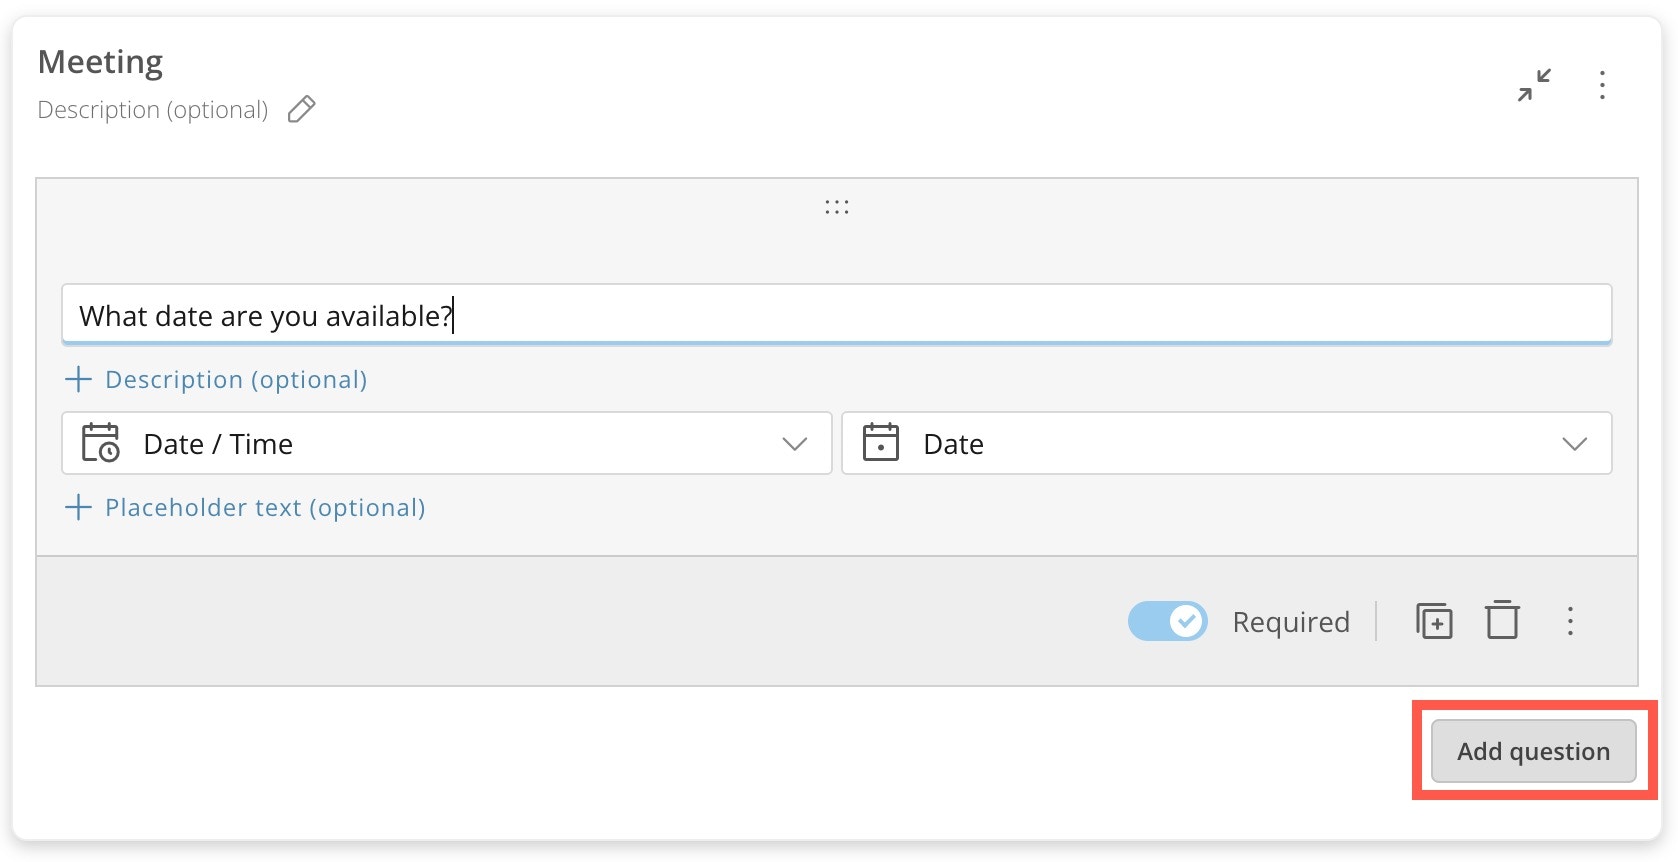Open the question's three-dot options menu
The image size is (1678, 862).
tap(1570, 621)
